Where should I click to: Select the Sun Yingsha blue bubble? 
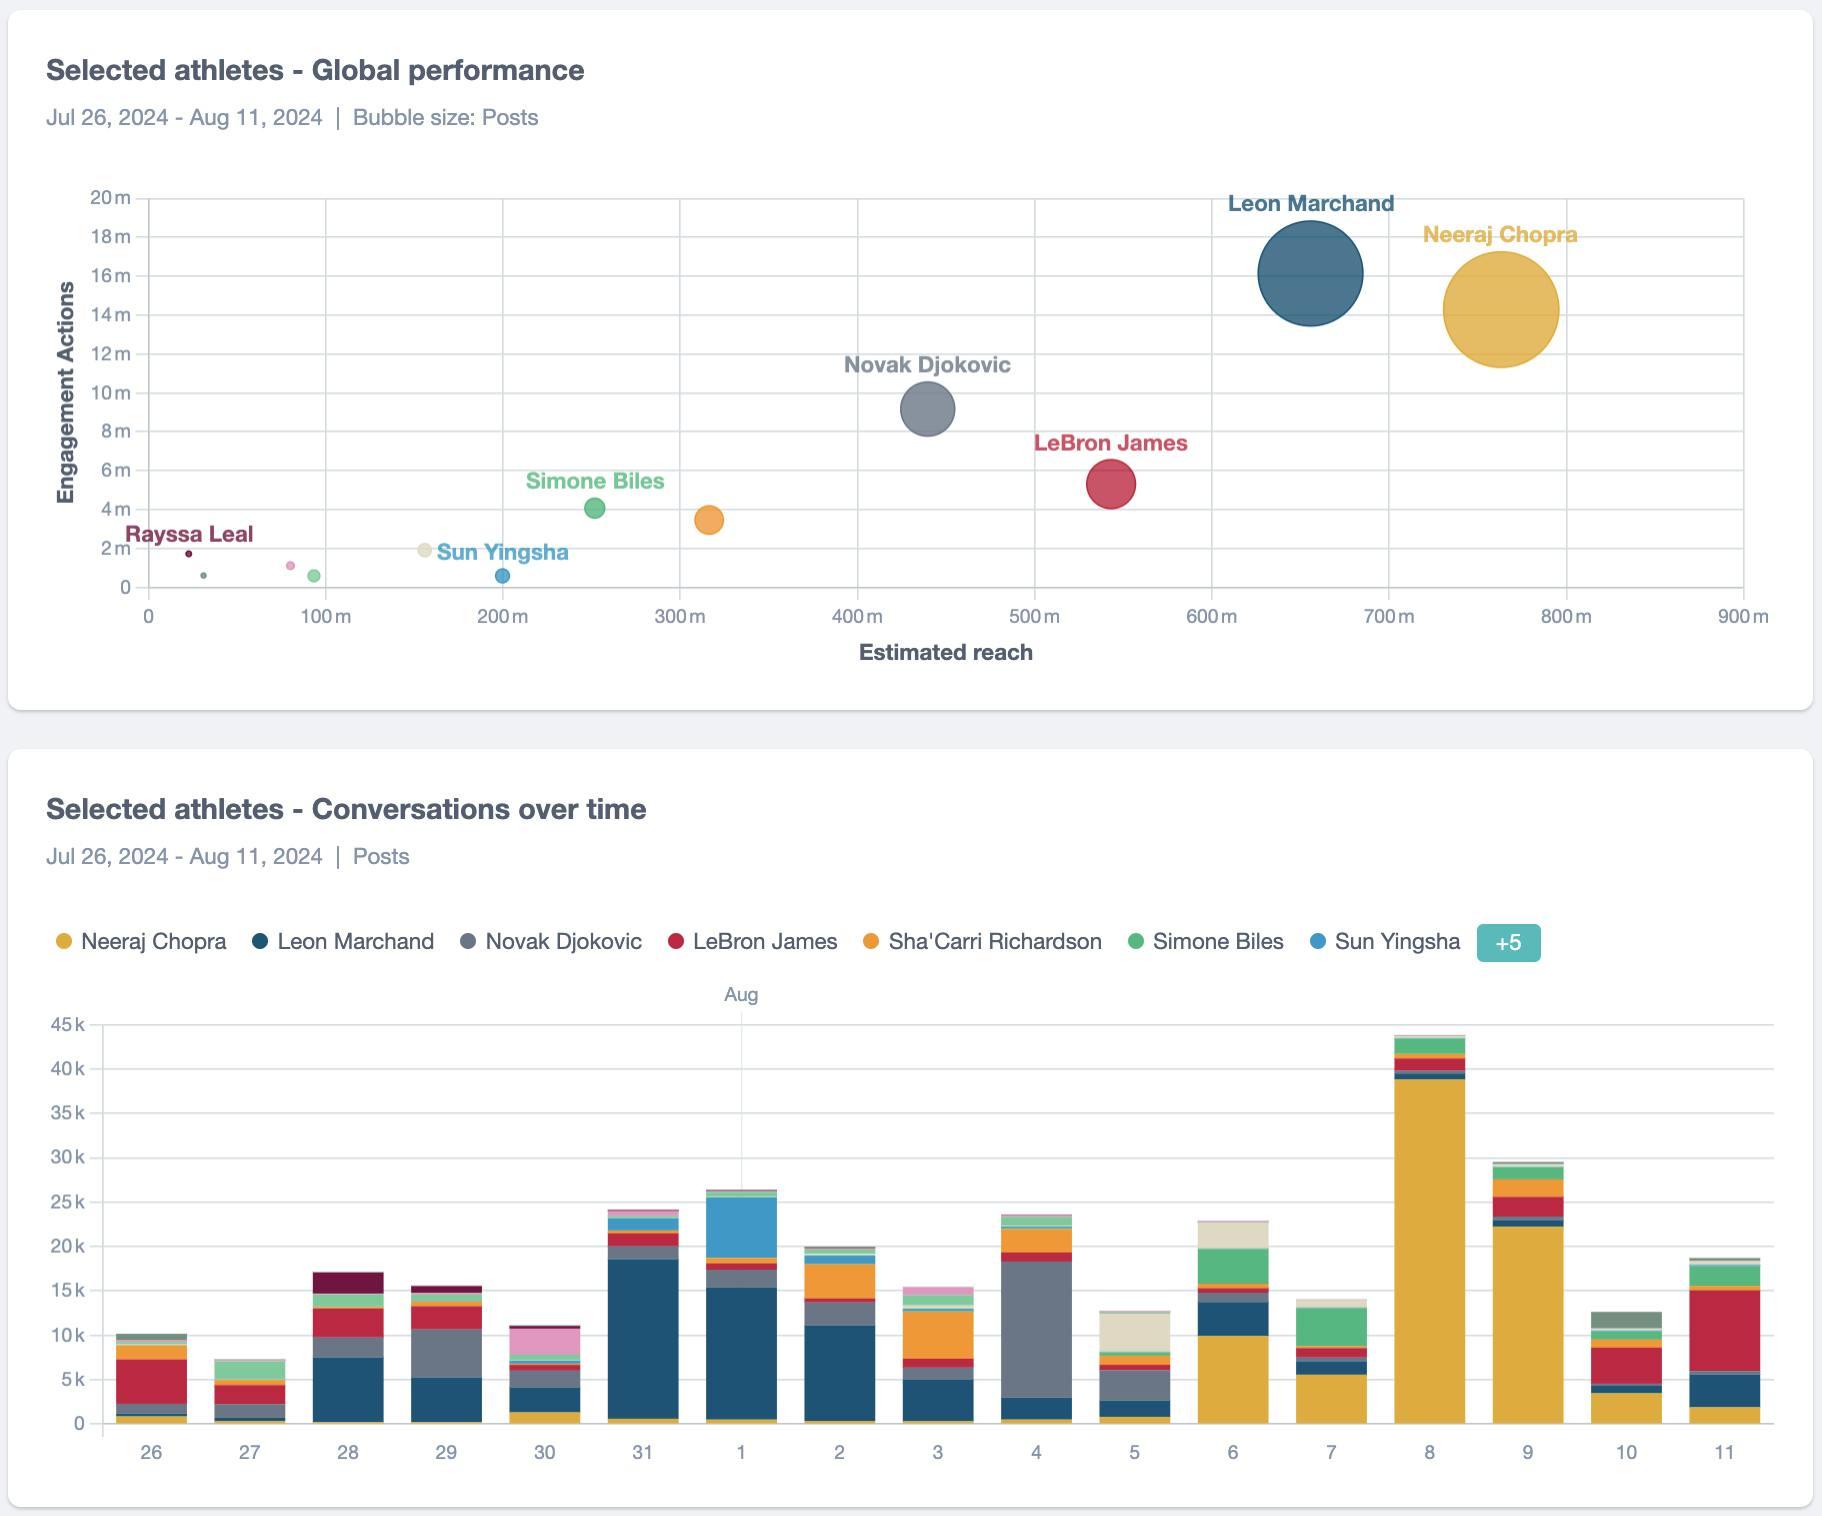click(x=502, y=576)
